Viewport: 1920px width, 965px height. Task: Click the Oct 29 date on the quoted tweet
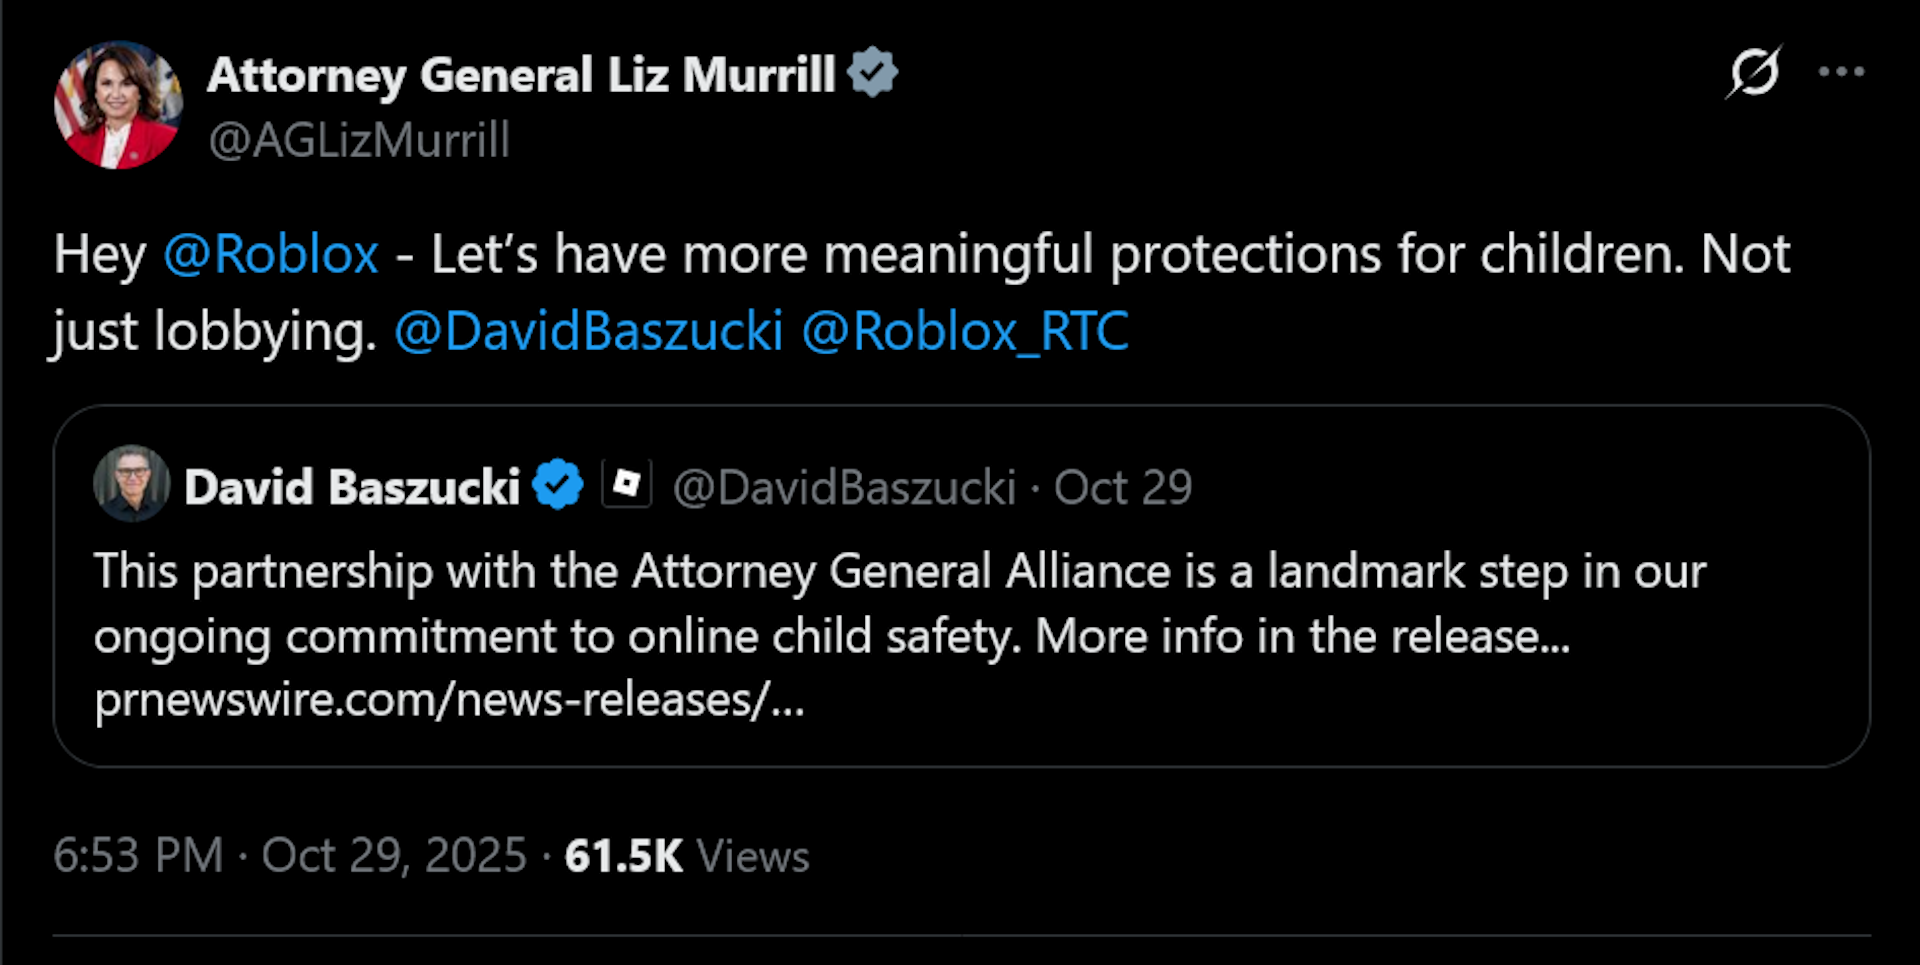click(1123, 486)
